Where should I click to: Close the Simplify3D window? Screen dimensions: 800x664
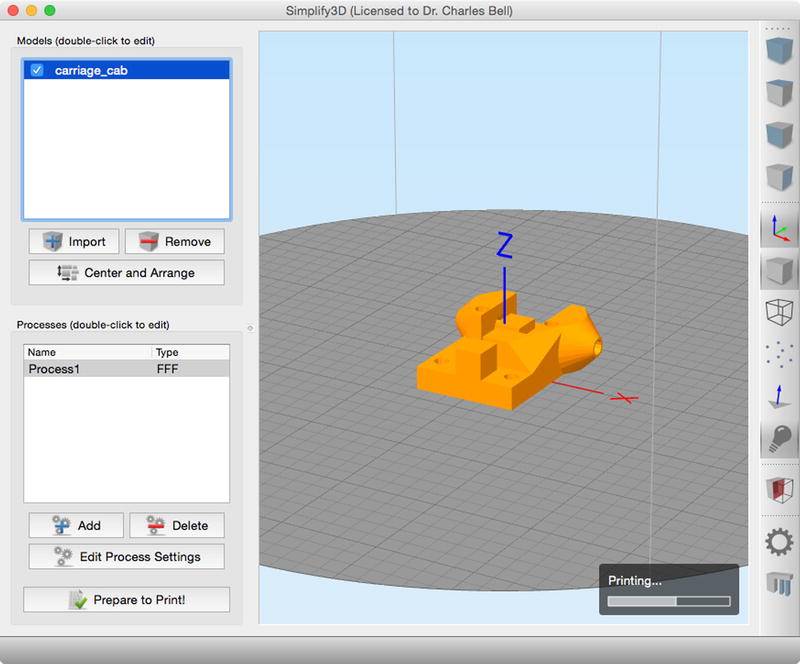pyautogui.click(x=13, y=10)
